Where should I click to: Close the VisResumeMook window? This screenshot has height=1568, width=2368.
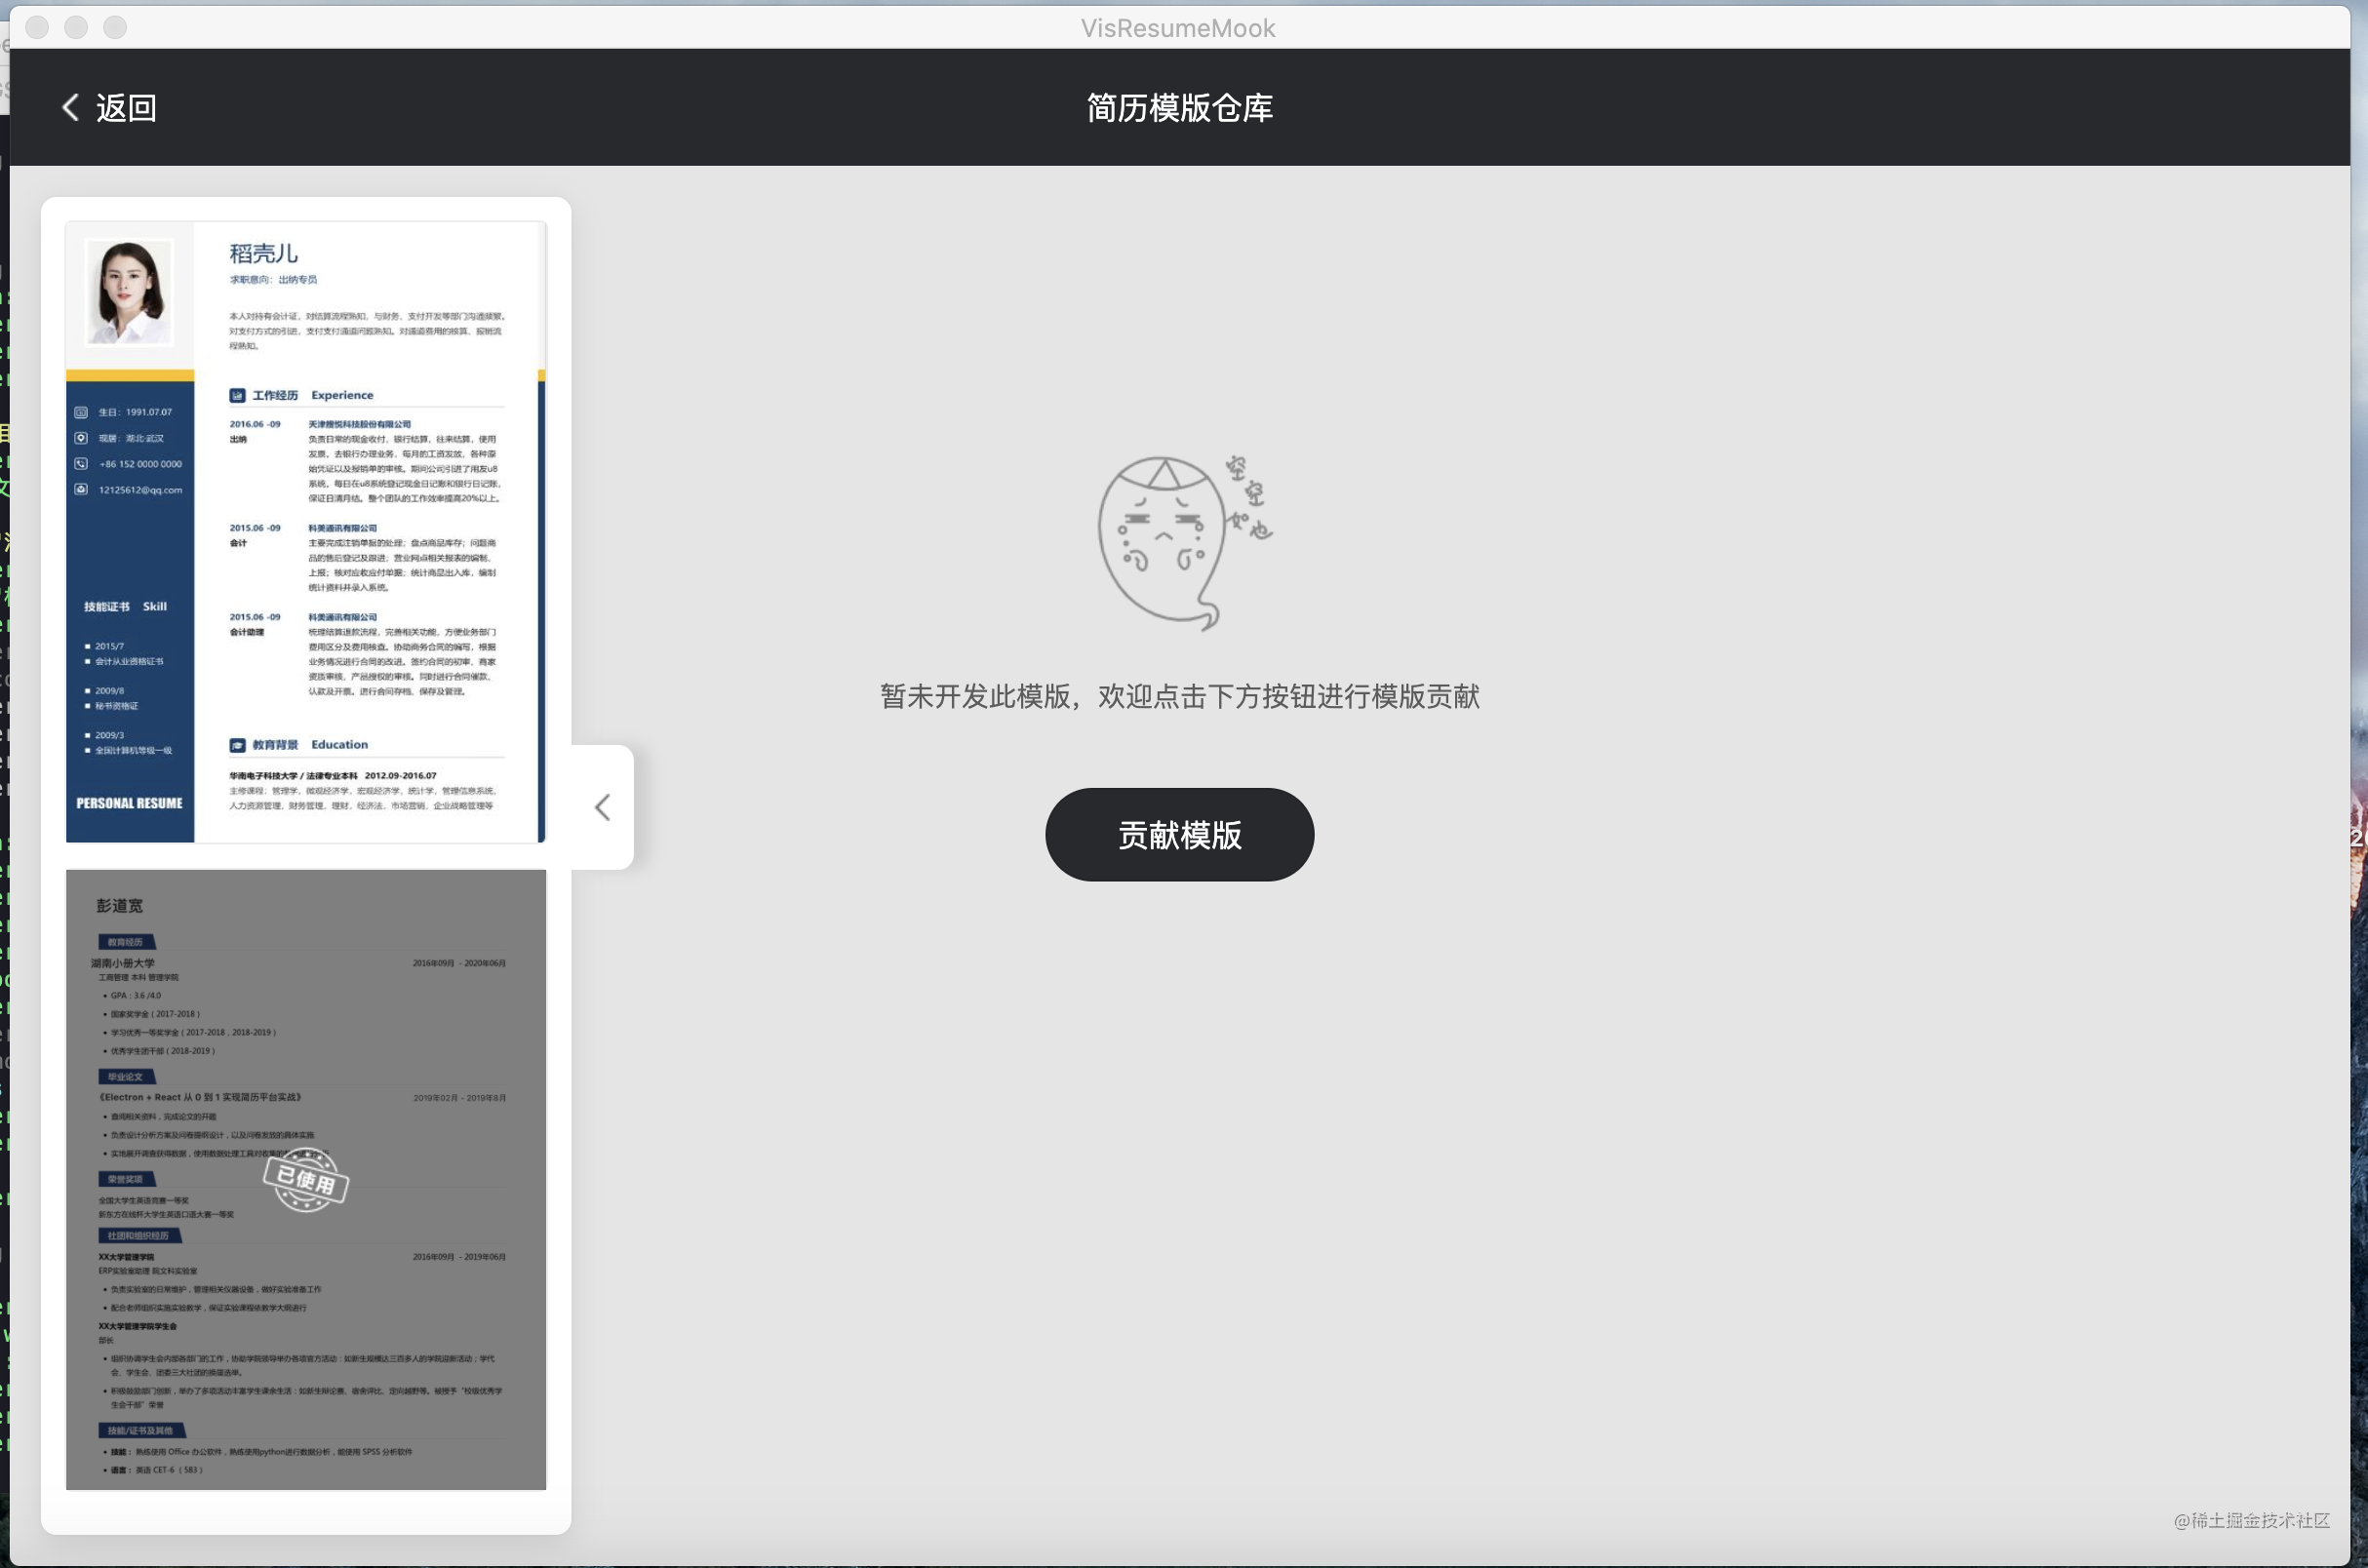[x=37, y=27]
